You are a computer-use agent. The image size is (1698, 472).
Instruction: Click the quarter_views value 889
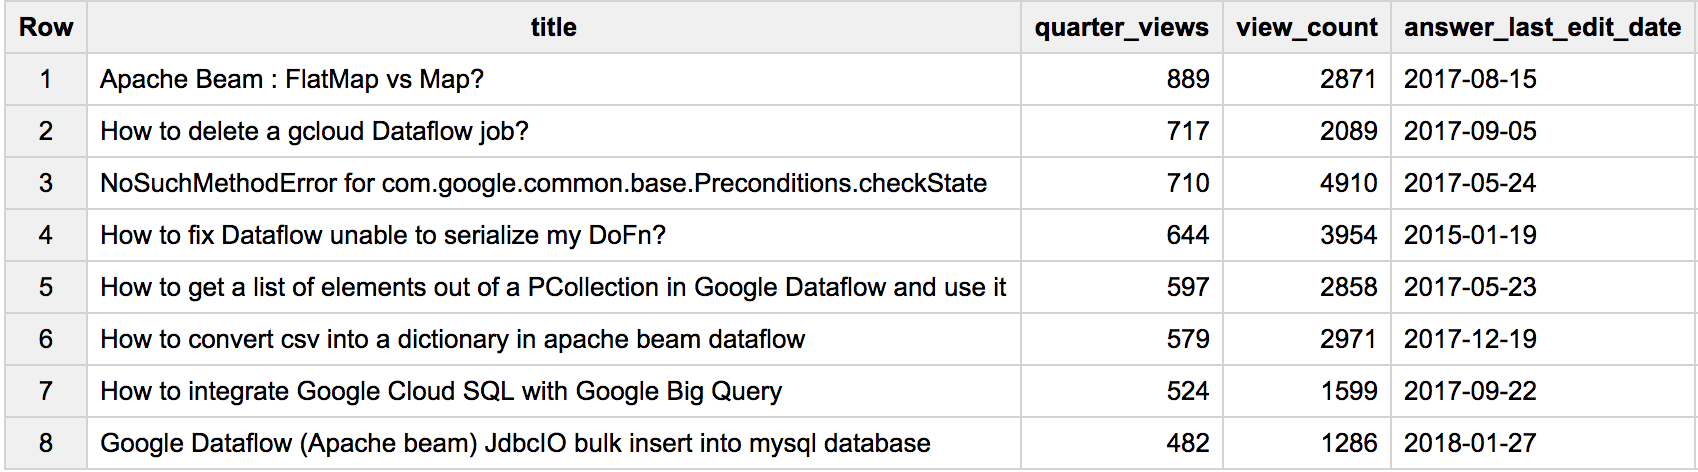point(1187,79)
